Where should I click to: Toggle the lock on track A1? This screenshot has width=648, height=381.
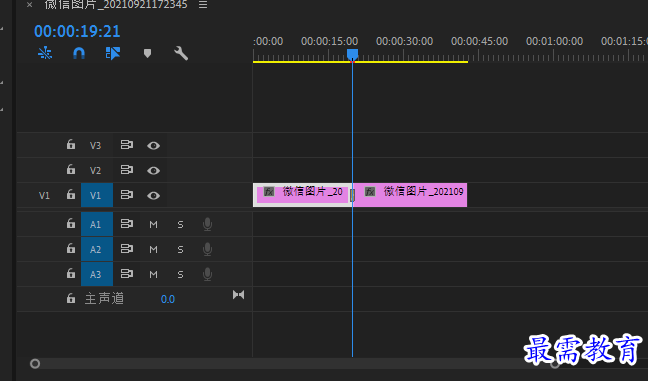click(x=71, y=223)
